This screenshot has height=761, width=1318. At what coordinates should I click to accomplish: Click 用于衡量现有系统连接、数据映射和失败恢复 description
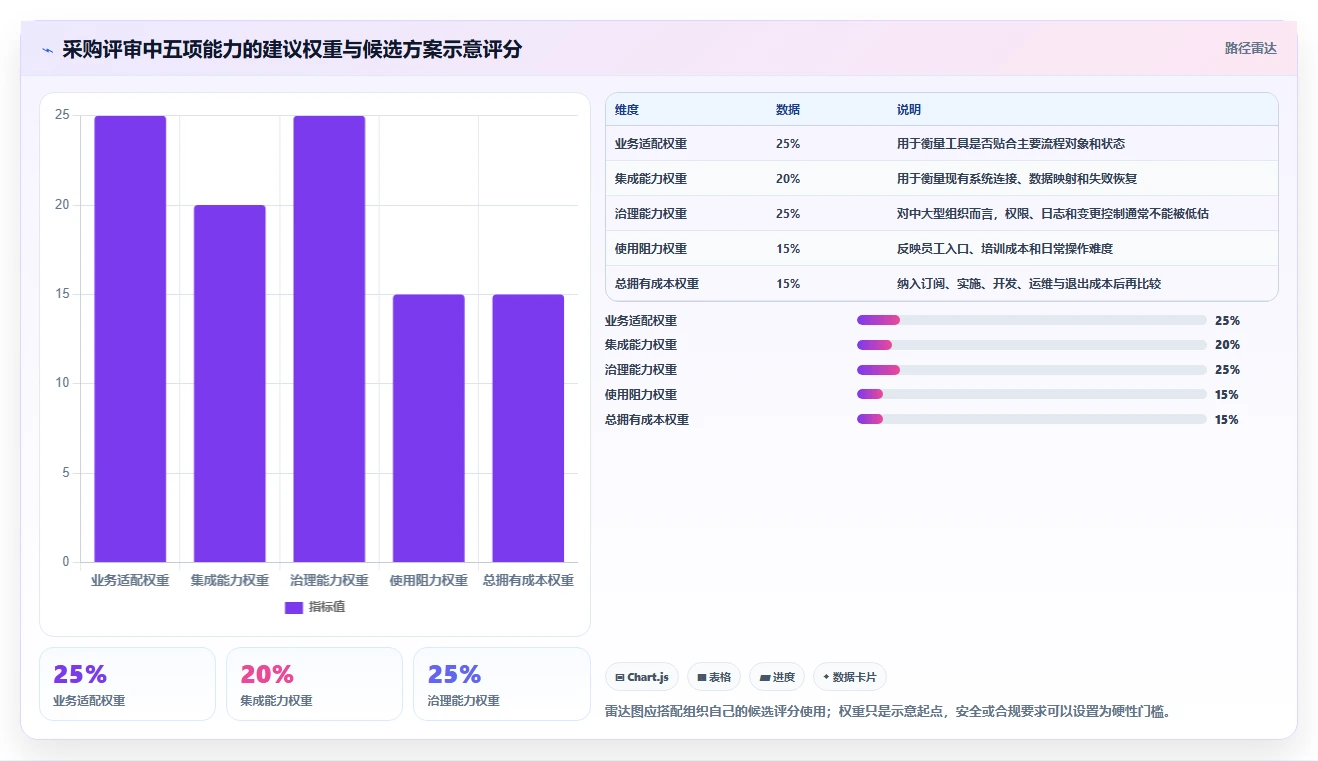(x=1017, y=179)
